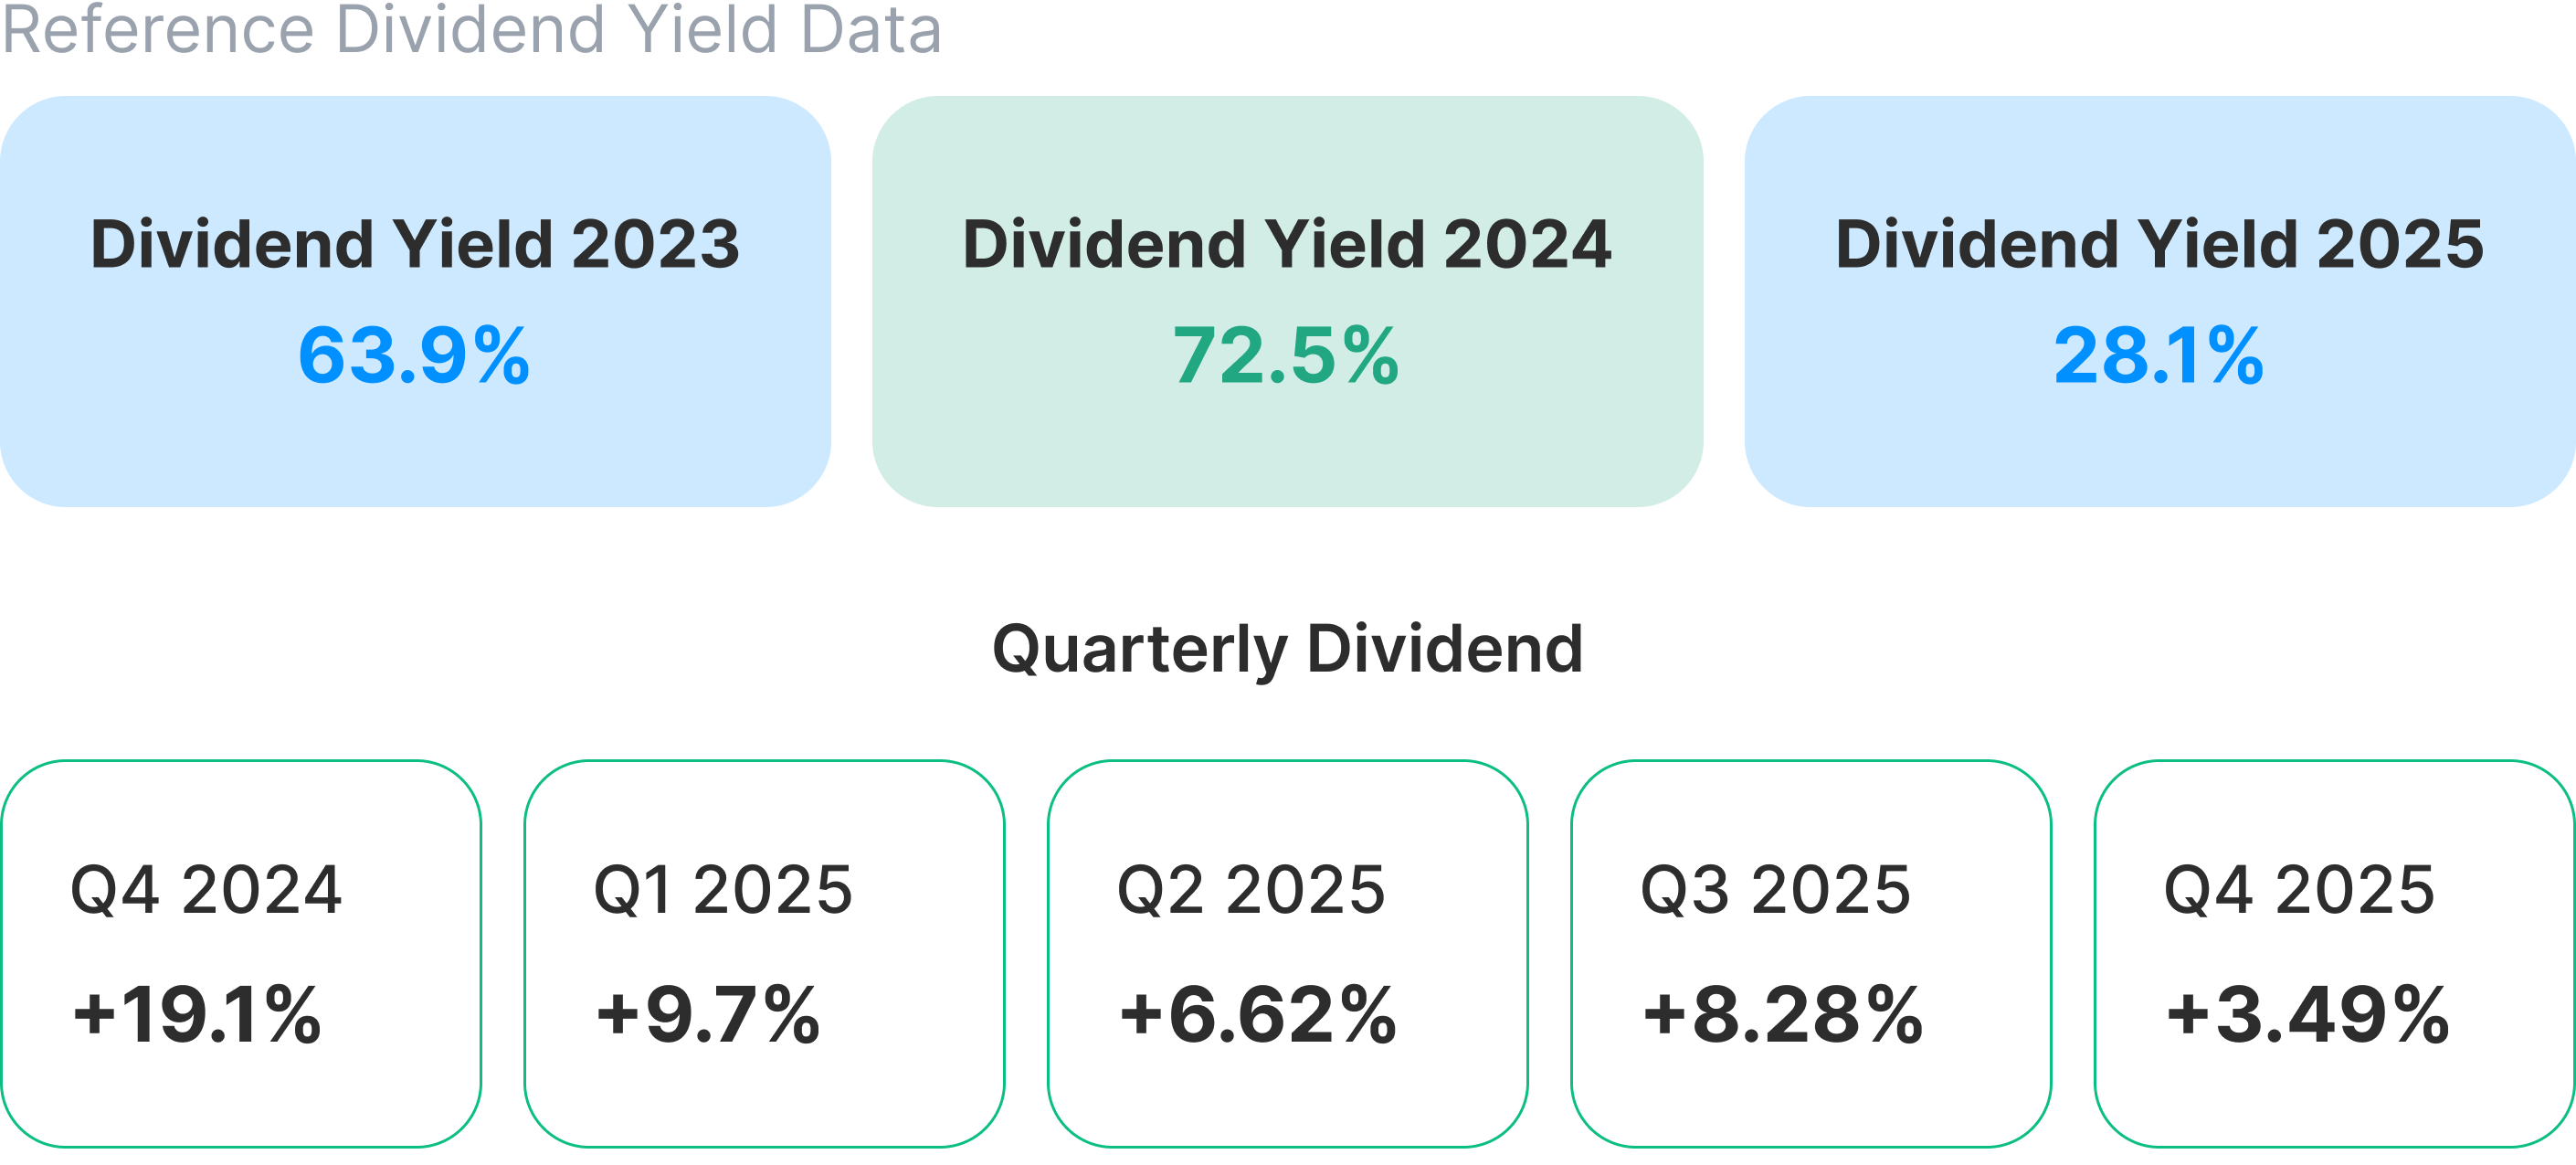2576x1165 pixels.
Task: Select the Q4 2024 quarter label
Action: (x=206, y=890)
